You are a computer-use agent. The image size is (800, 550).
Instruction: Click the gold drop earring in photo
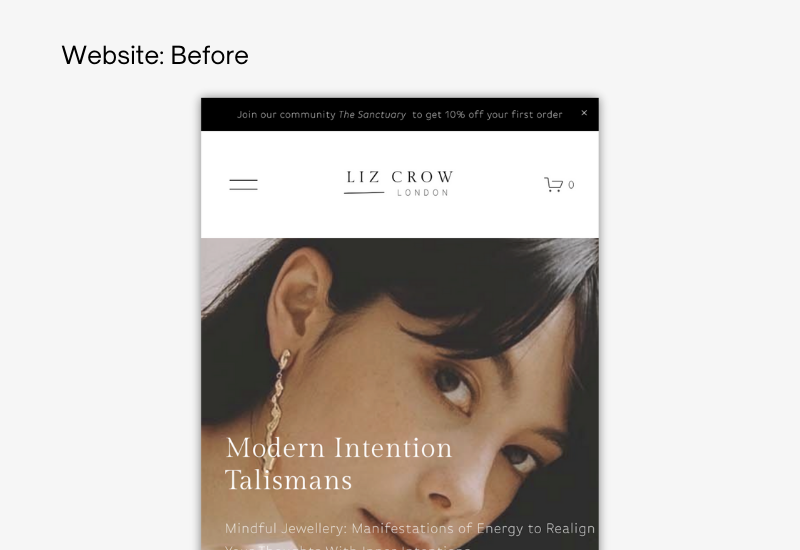(x=278, y=409)
